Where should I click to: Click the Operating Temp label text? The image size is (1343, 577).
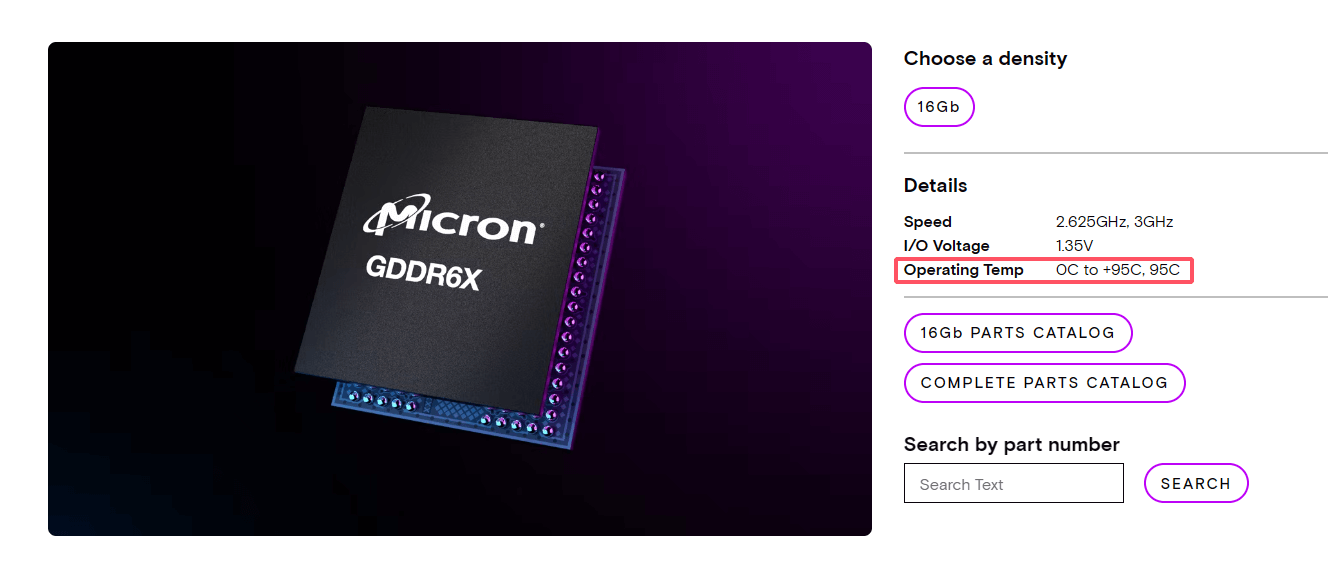963,270
